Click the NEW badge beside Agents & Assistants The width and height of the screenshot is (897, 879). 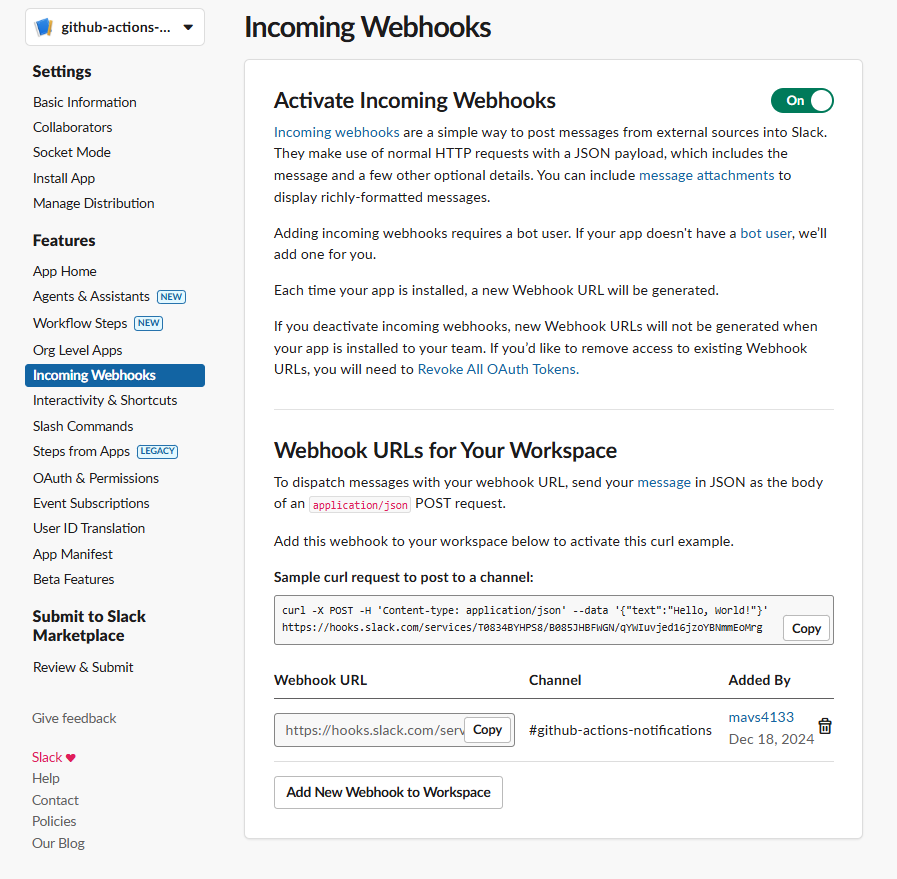click(171, 297)
